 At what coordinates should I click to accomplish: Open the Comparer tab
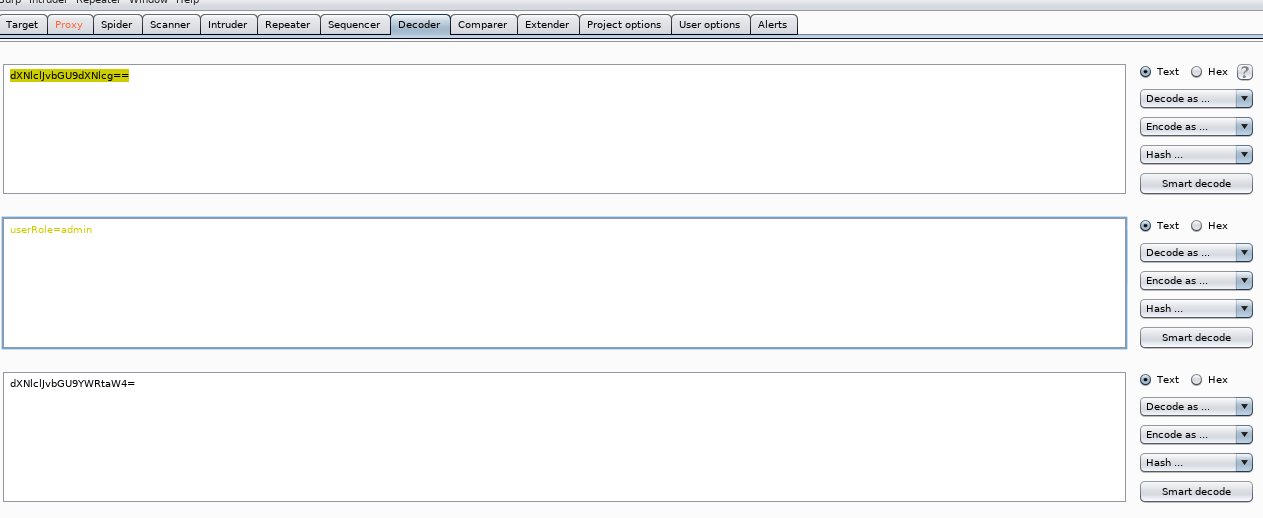[x=483, y=25]
